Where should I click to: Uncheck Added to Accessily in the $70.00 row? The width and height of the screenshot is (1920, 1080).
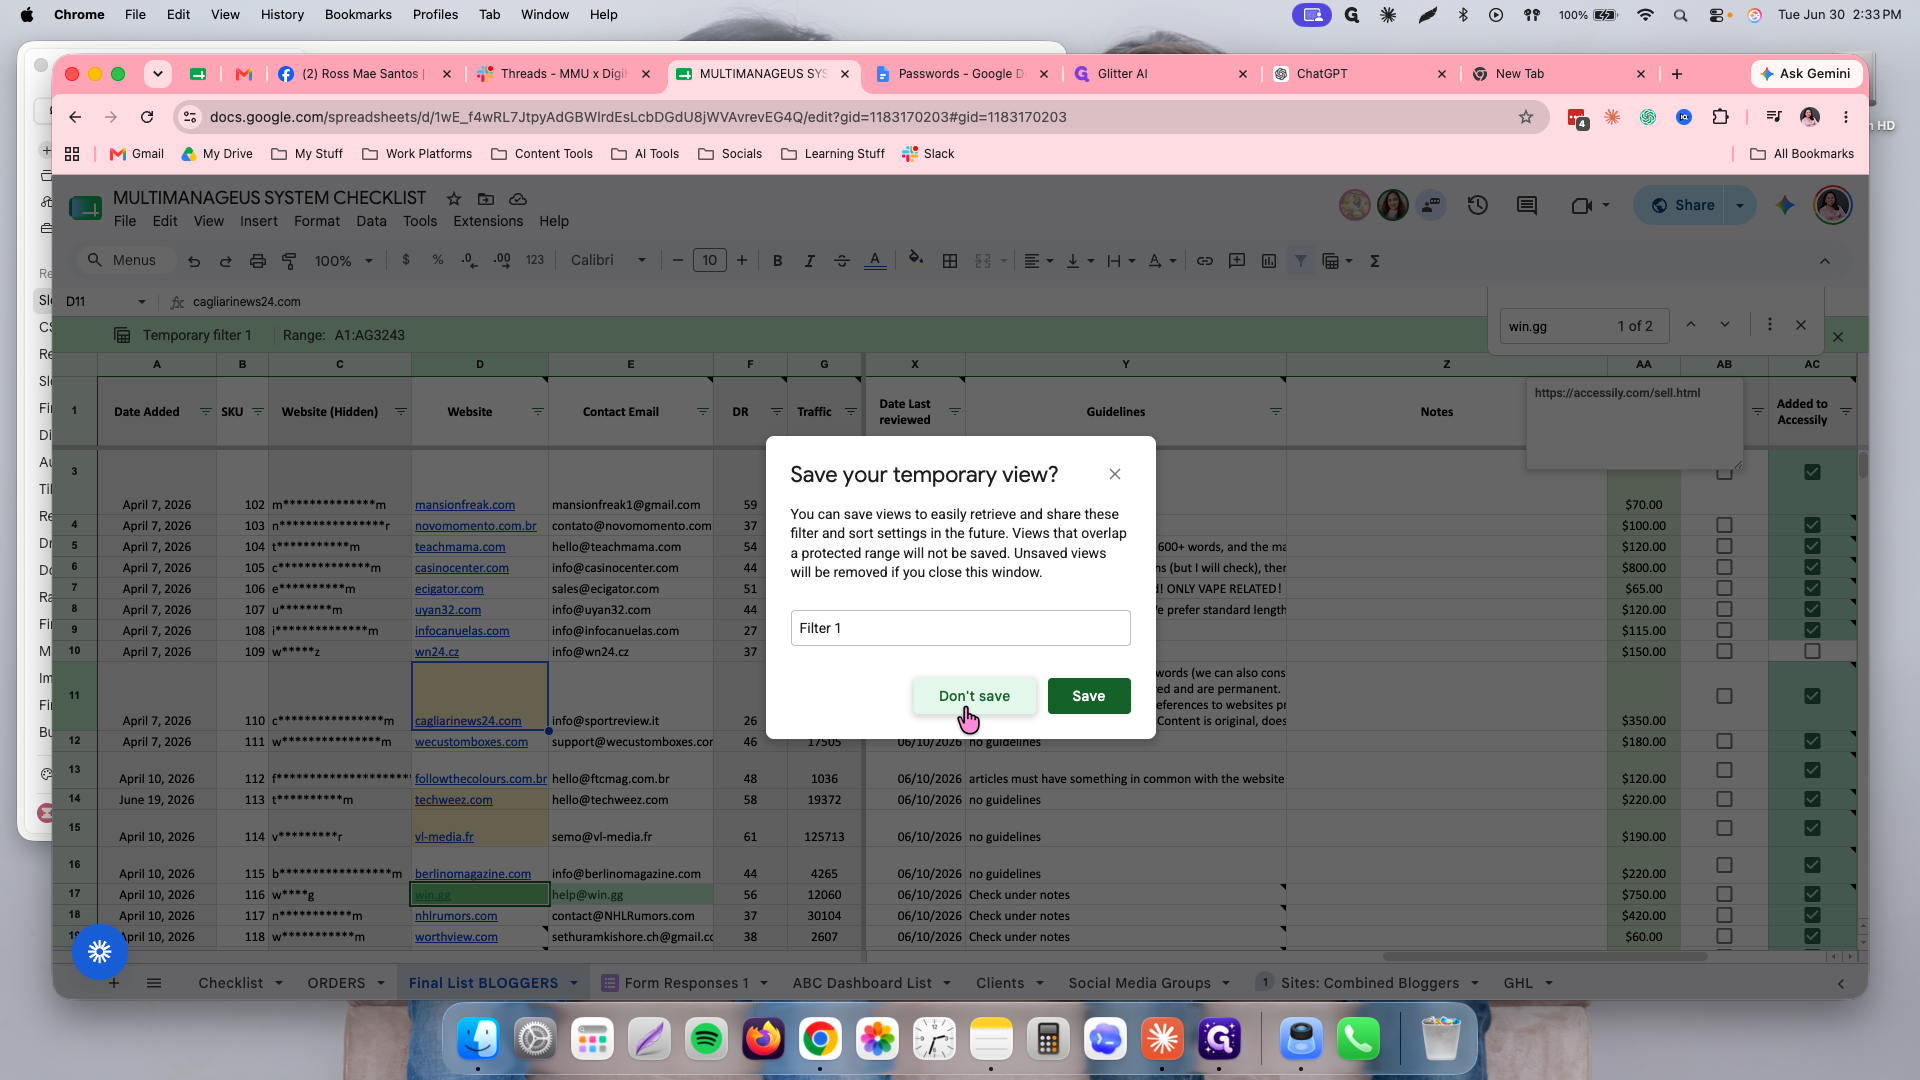click(1812, 472)
